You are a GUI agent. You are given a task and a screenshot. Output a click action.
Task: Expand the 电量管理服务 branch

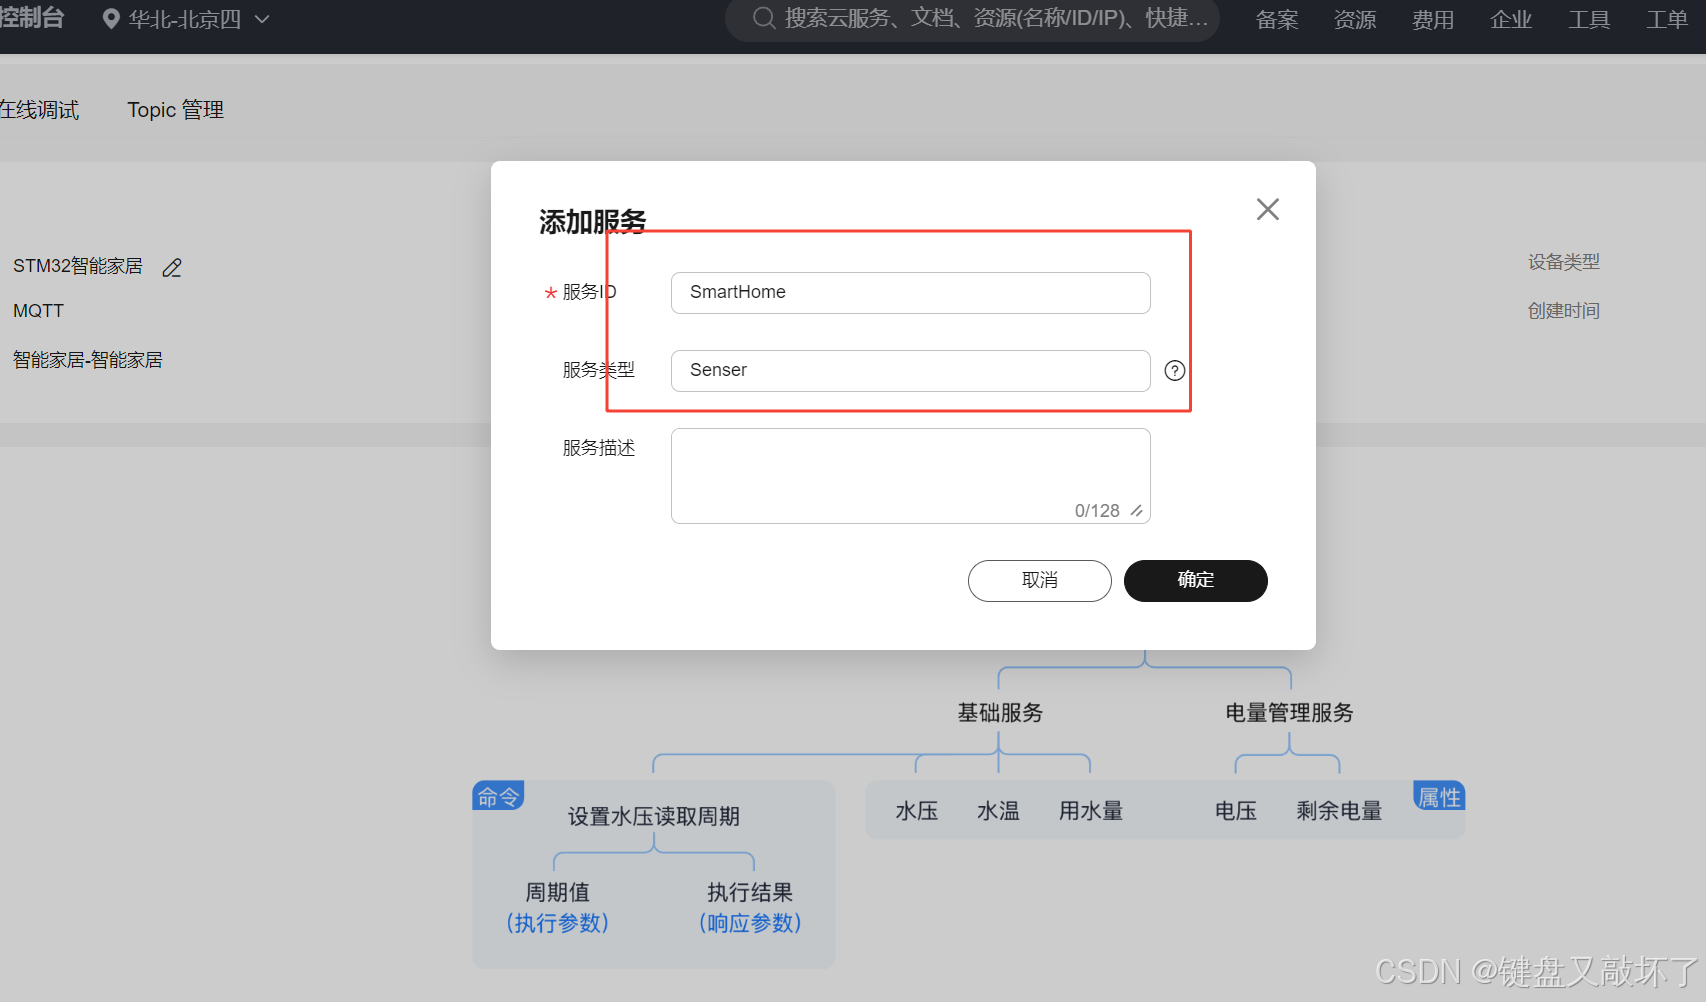click(1288, 712)
